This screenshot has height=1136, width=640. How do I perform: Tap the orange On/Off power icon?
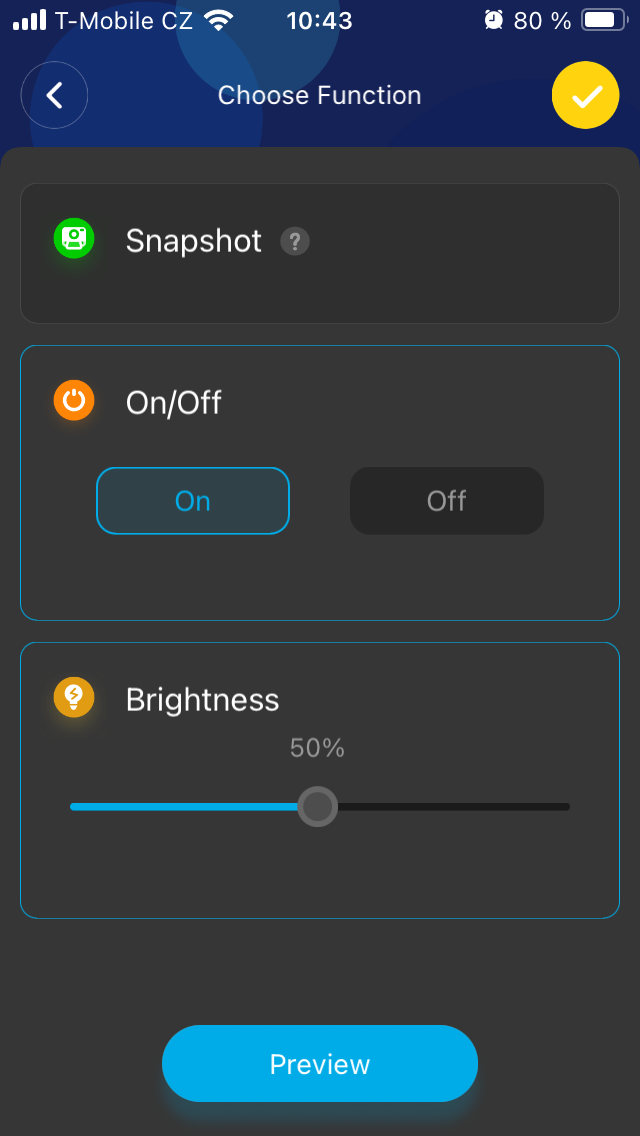[x=74, y=401]
